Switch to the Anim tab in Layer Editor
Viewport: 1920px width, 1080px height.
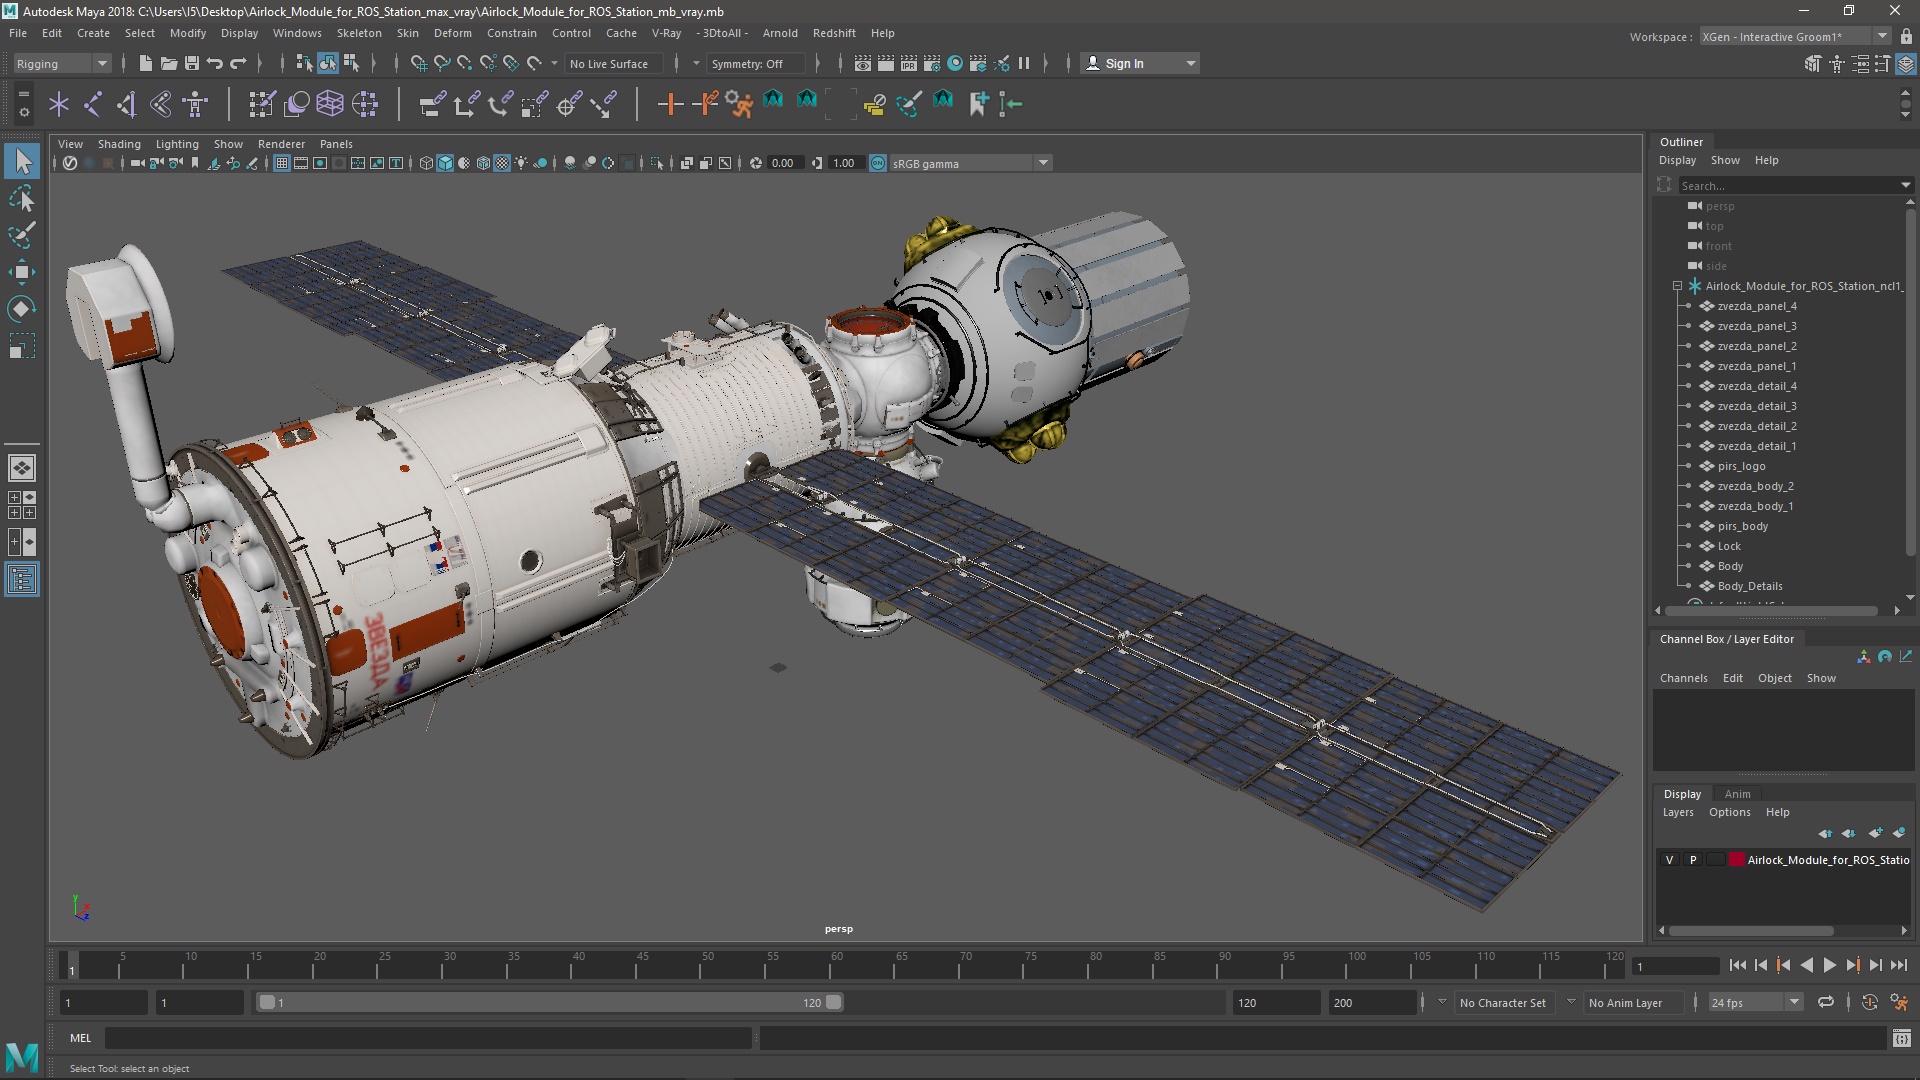tap(1737, 794)
